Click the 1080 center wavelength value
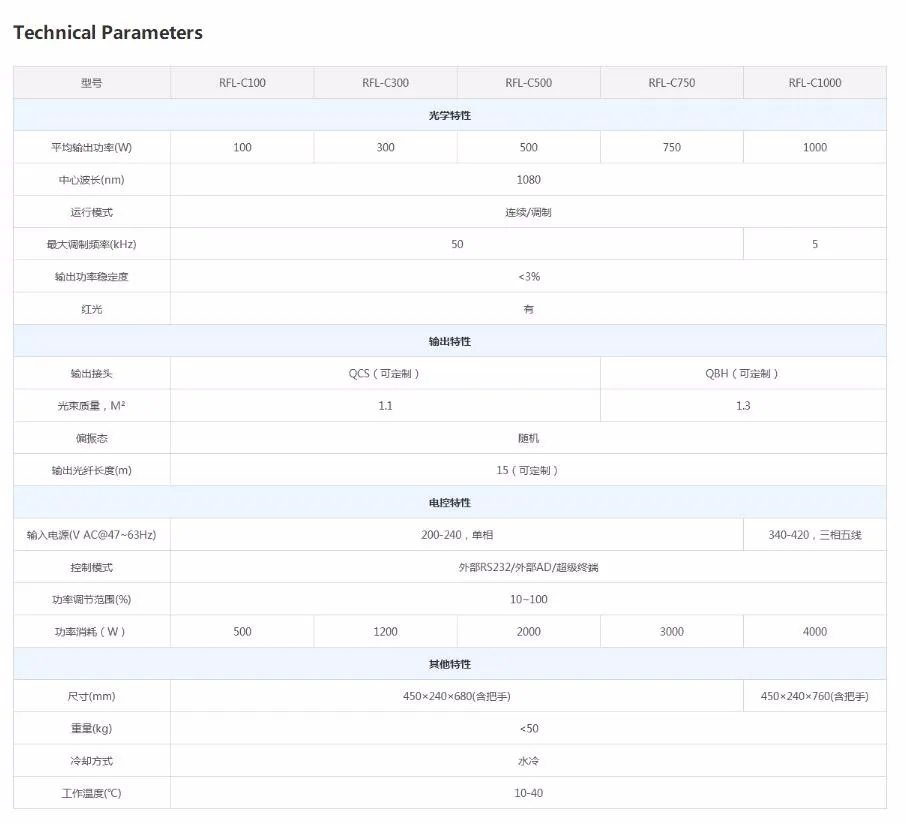The height and width of the screenshot is (824, 906). [x=529, y=180]
